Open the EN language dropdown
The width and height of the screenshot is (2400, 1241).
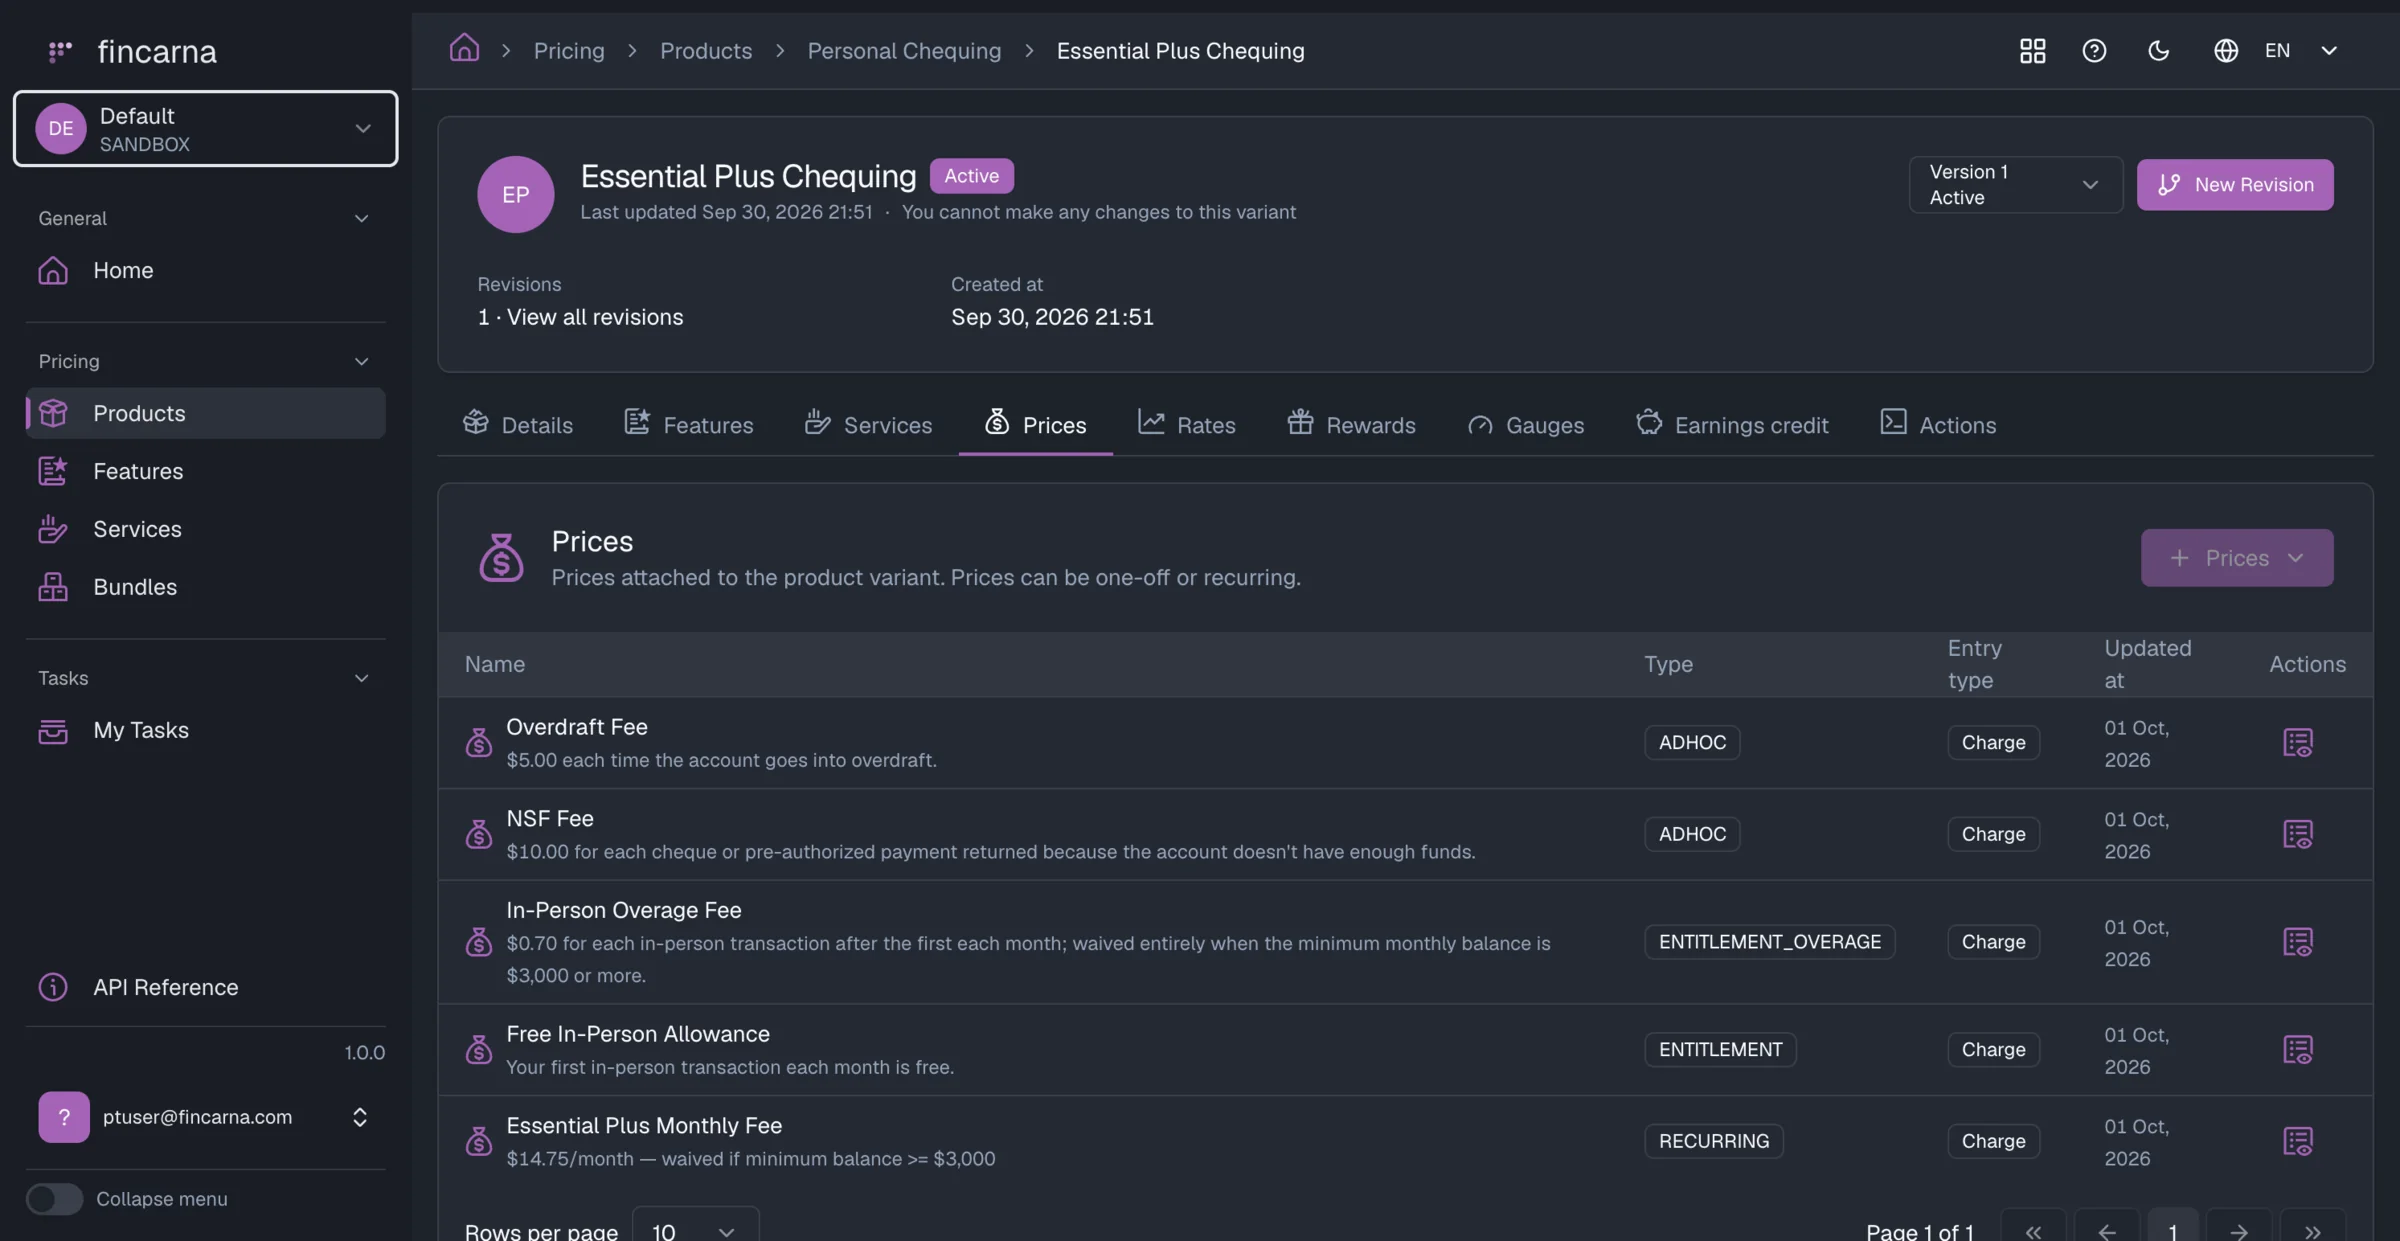2301,50
